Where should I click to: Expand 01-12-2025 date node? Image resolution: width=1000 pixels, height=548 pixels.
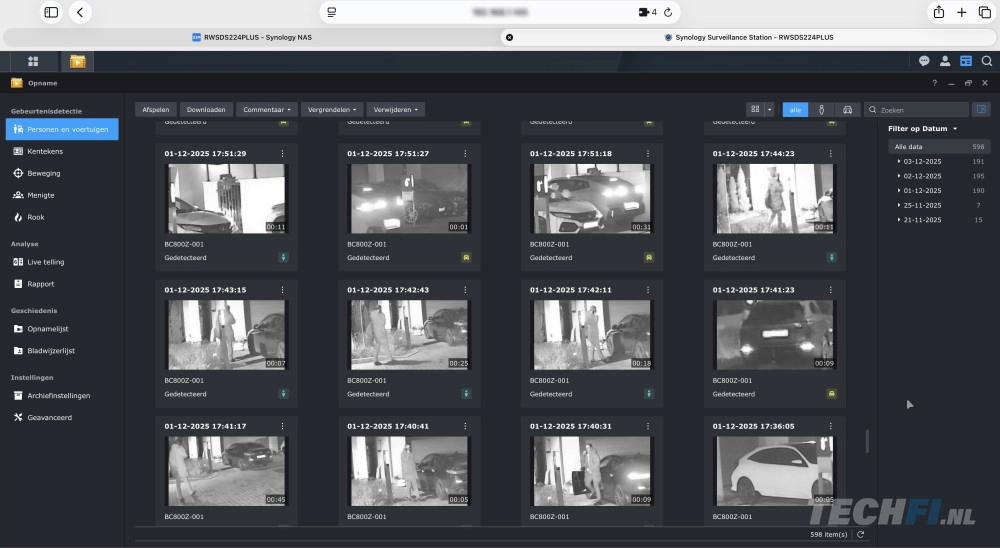coord(899,191)
